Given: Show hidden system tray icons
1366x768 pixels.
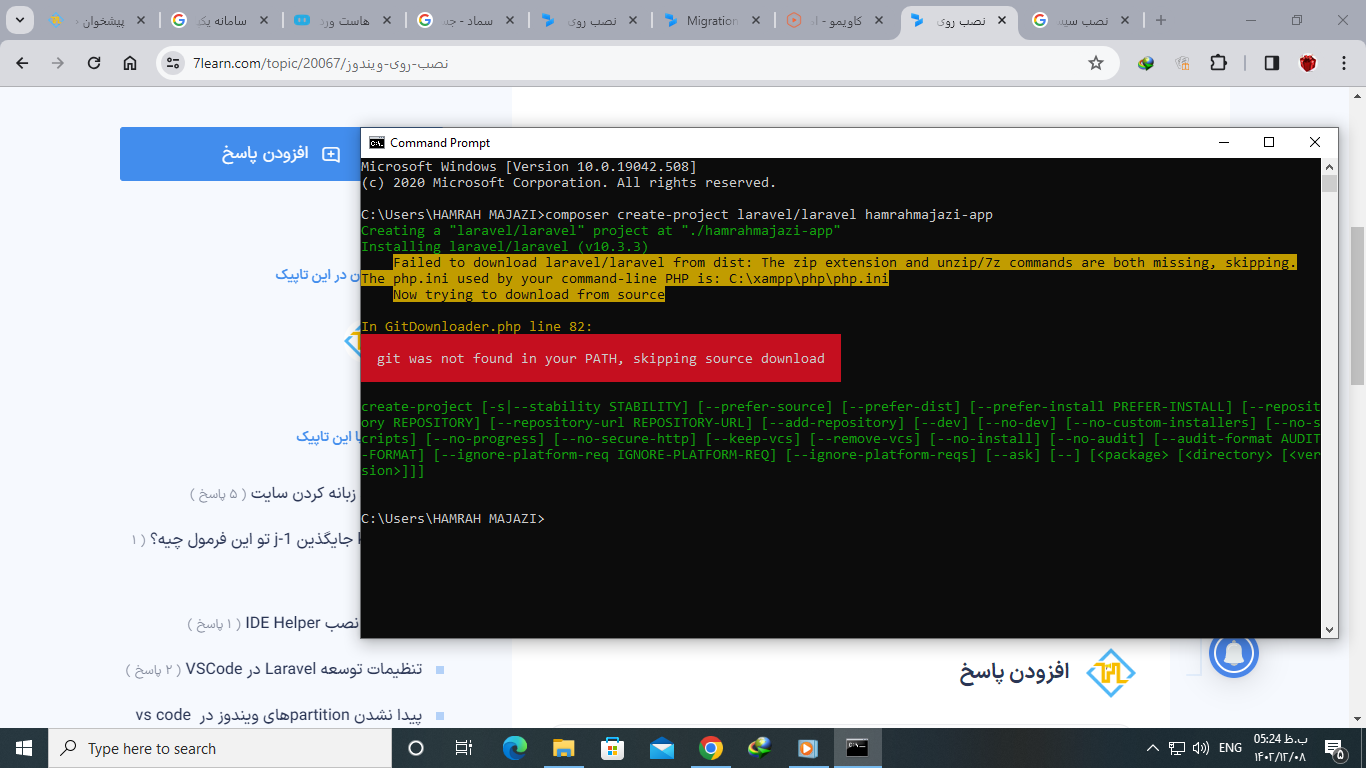Looking at the screenshot, I should coord(1154,748).
